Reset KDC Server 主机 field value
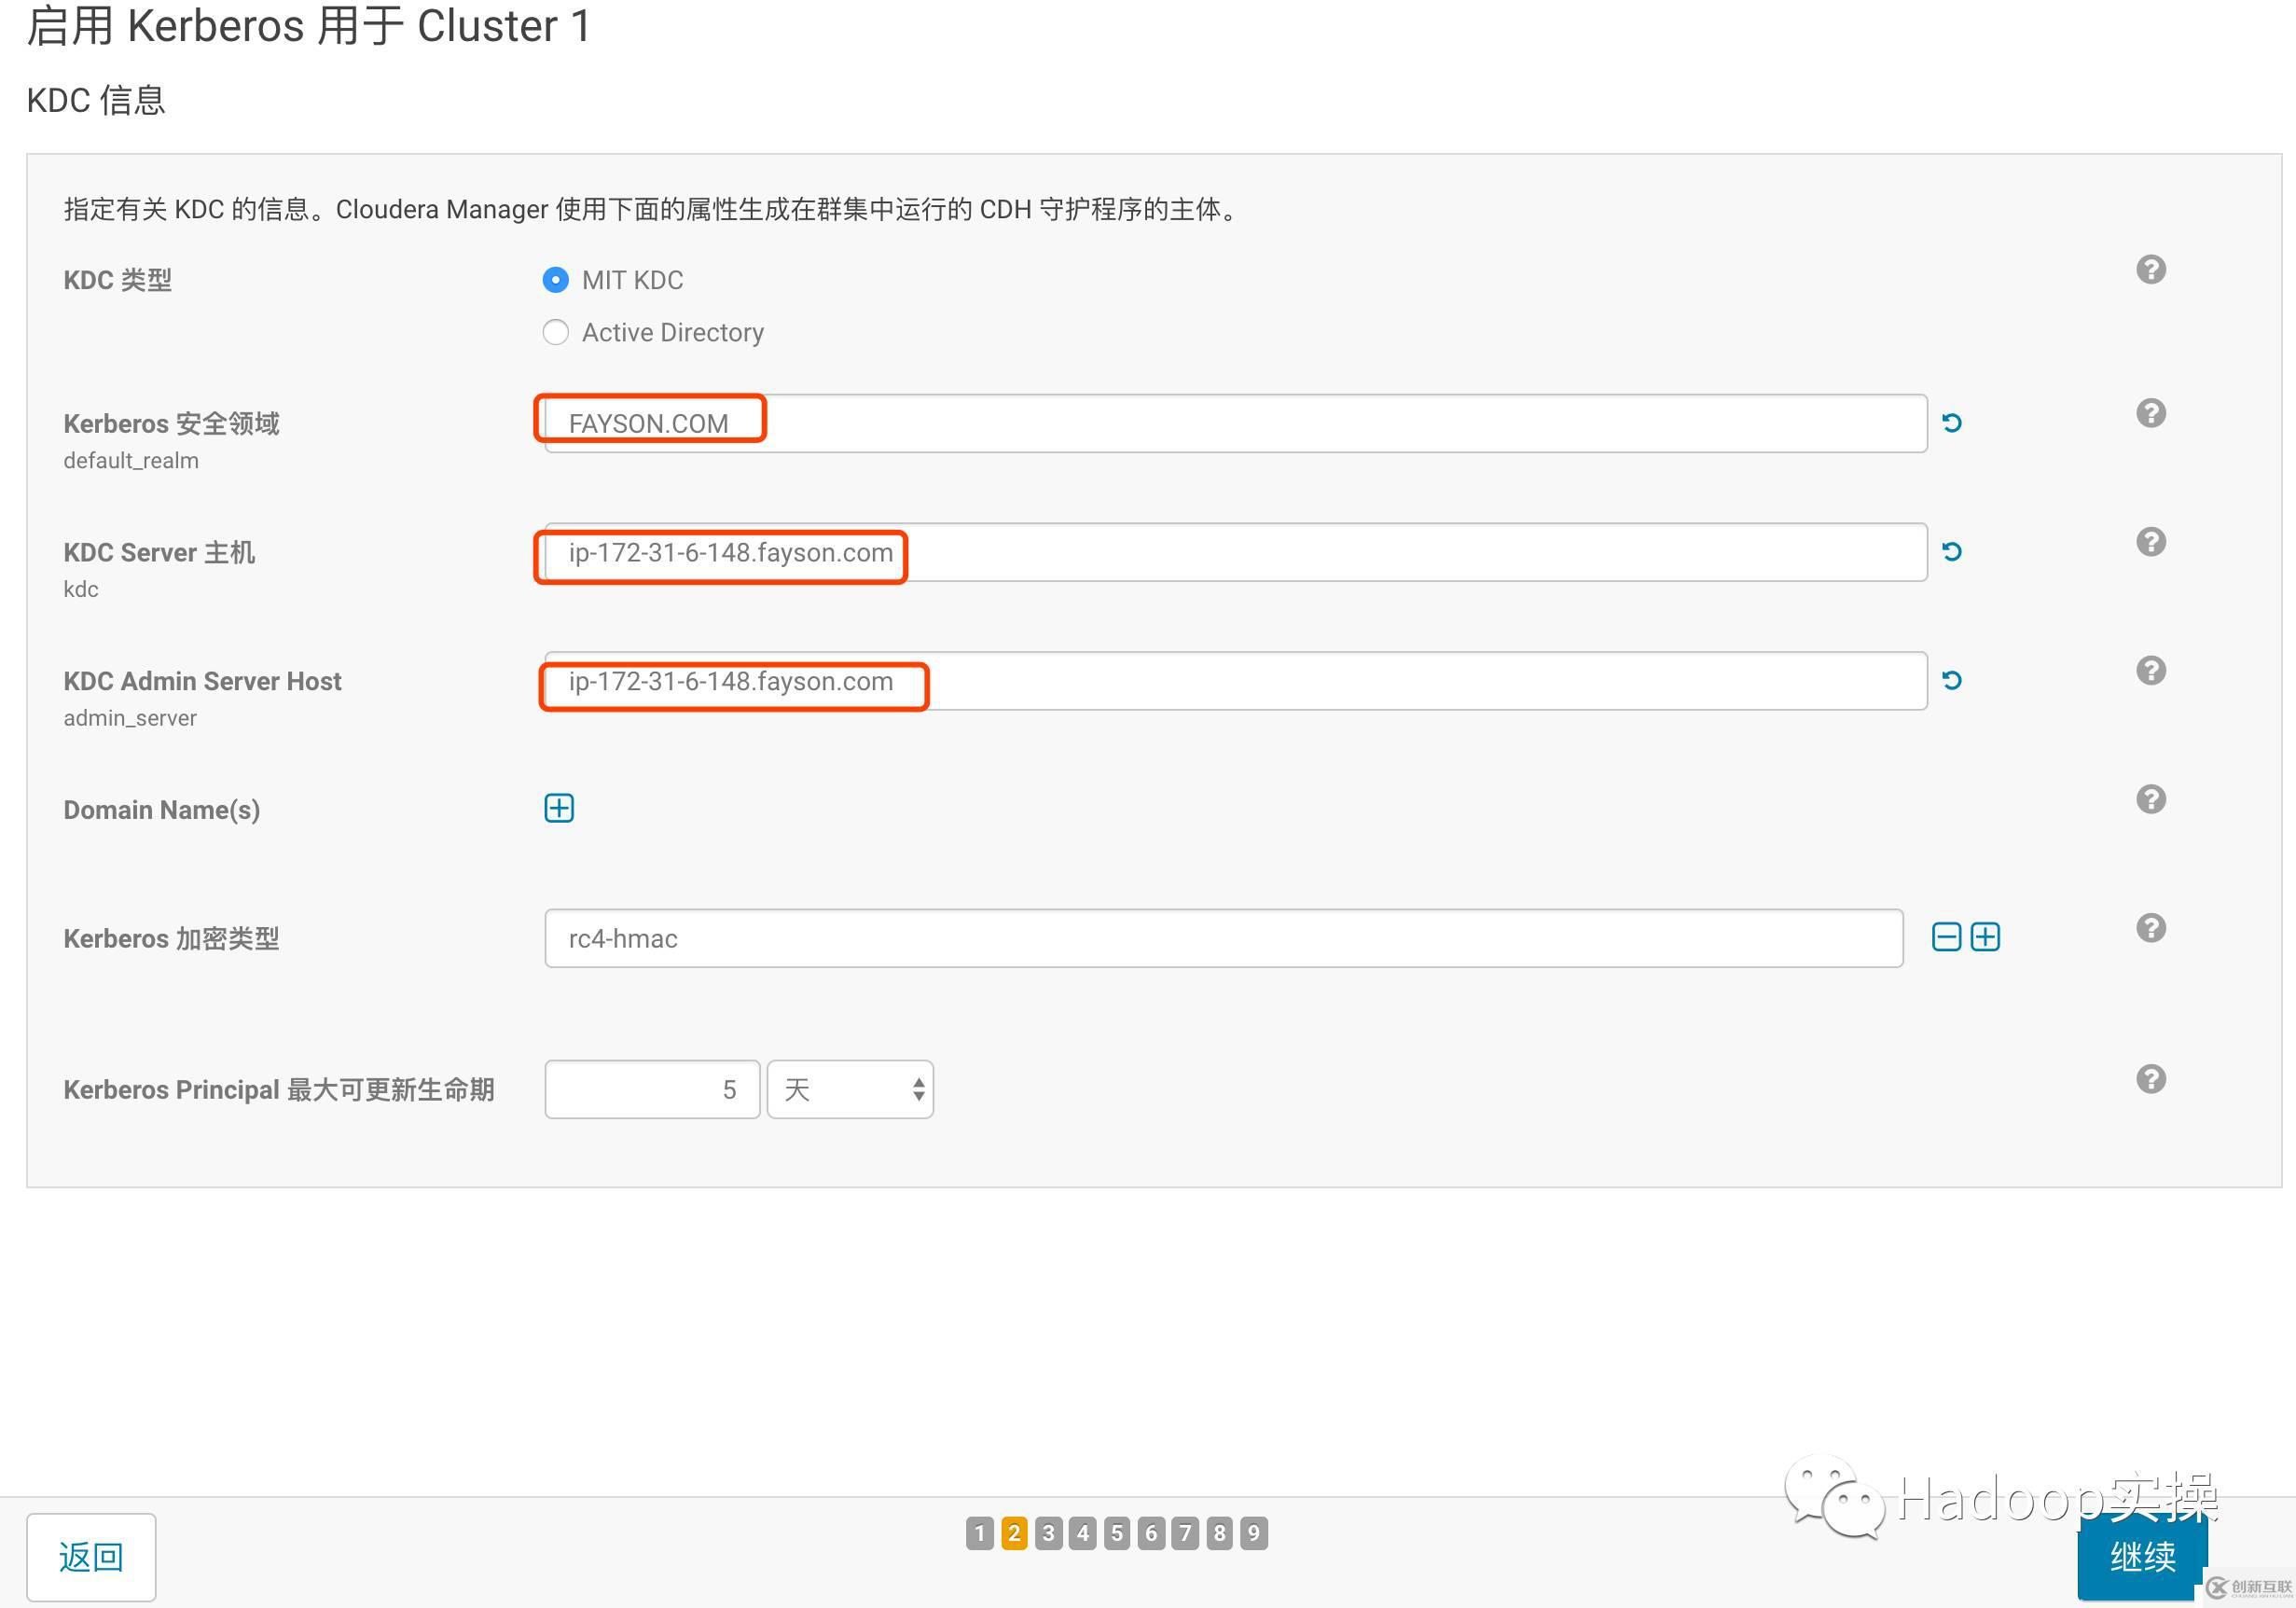Image resolution: width=2296 pixels, height=1608 pixels. pos(1952,551)
